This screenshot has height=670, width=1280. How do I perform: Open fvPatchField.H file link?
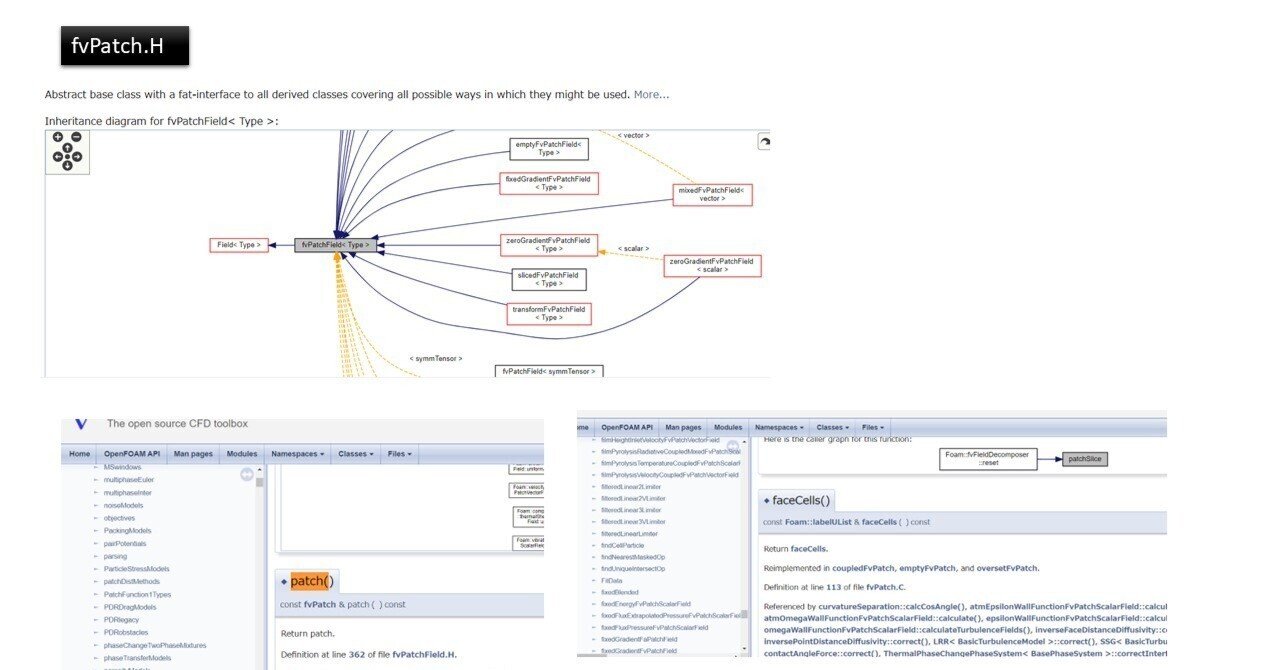pos(424,654)
